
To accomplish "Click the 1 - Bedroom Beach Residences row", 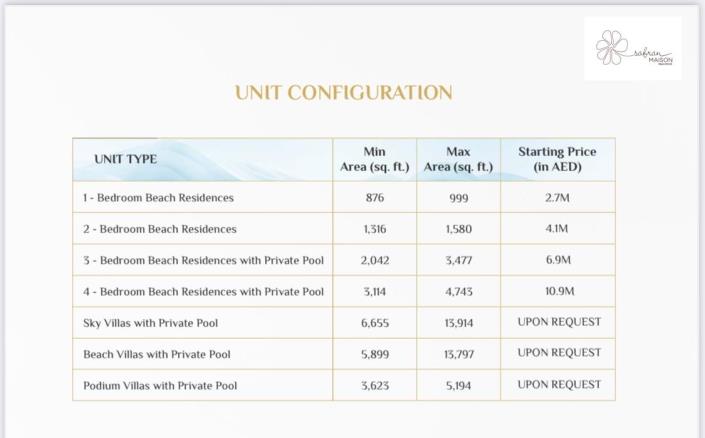I will (158, 198).
